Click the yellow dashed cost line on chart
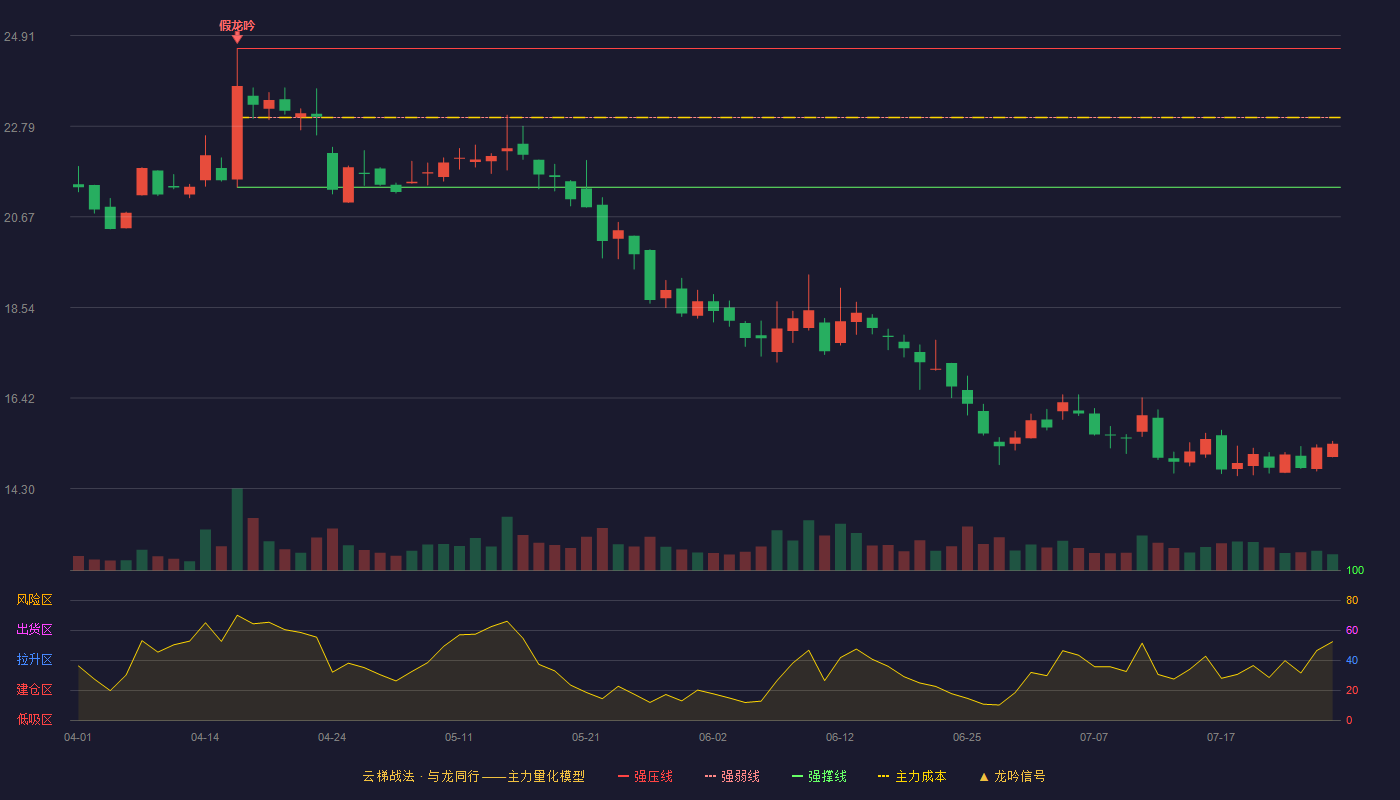1400x800 pixels. (x=789, y=117)
